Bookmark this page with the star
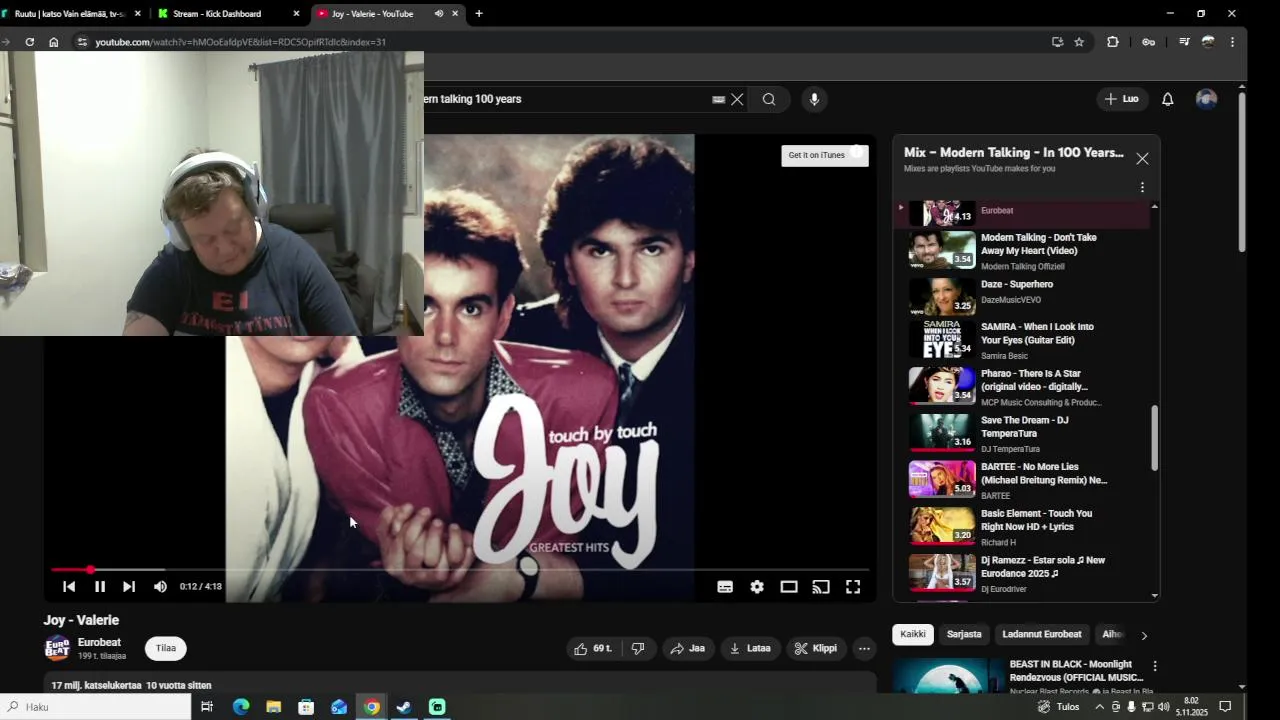The width and height of the screenshot is (1280, 720). pos(1079,42)
